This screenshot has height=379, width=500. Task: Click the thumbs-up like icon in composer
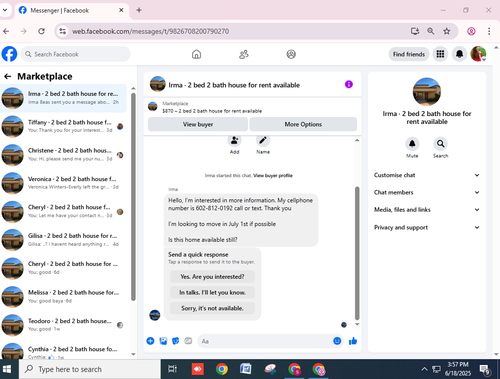pos(353,341)
